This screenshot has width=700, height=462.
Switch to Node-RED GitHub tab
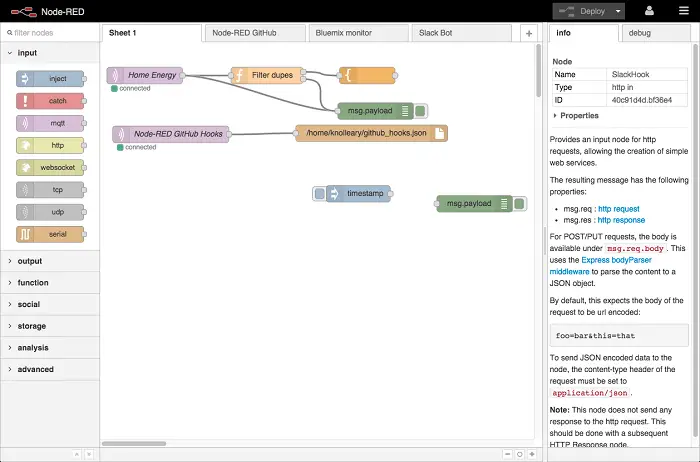pyautogui.click(x=255, y=33)
